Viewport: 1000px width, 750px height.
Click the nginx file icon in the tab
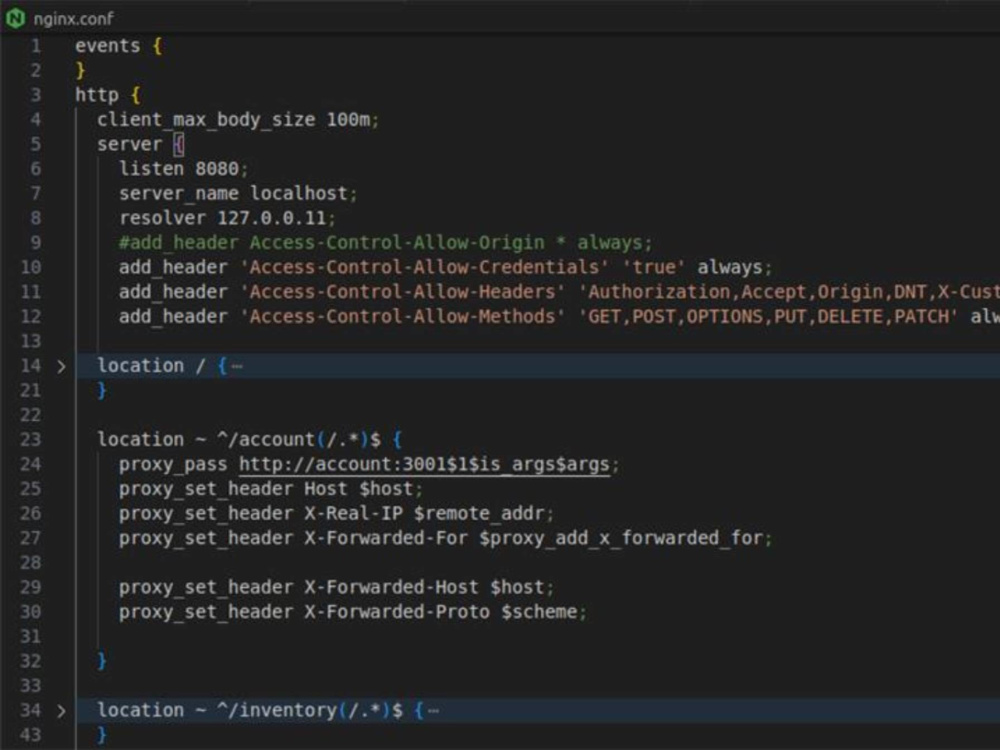pyautogui.click(x=15, y=18)
